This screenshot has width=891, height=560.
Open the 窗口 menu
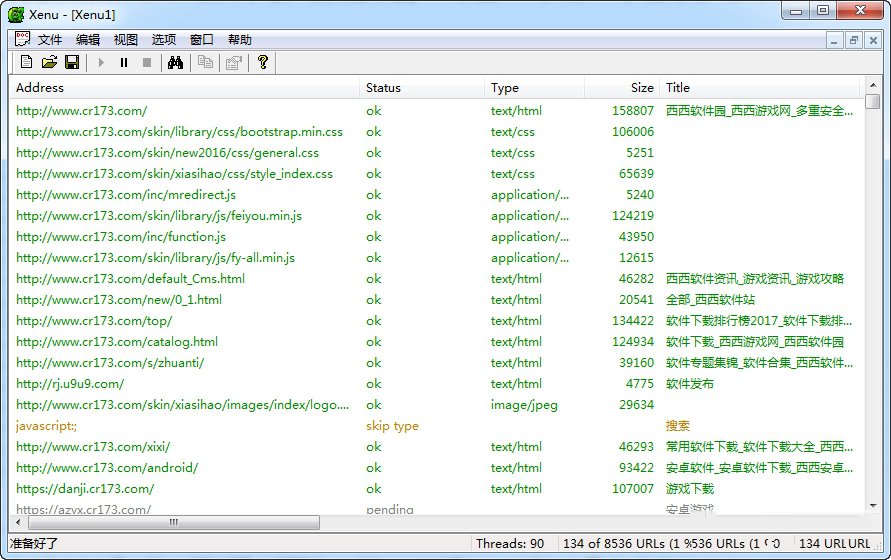[x=201, y=40]
